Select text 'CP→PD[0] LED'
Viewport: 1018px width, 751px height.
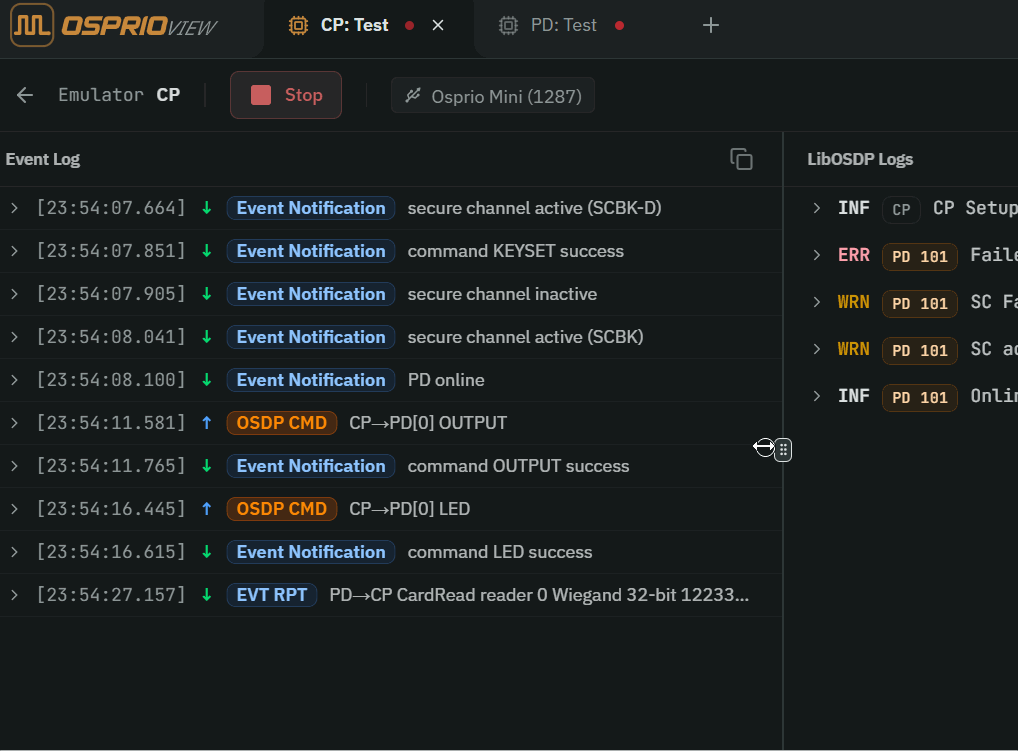point(410,509)
